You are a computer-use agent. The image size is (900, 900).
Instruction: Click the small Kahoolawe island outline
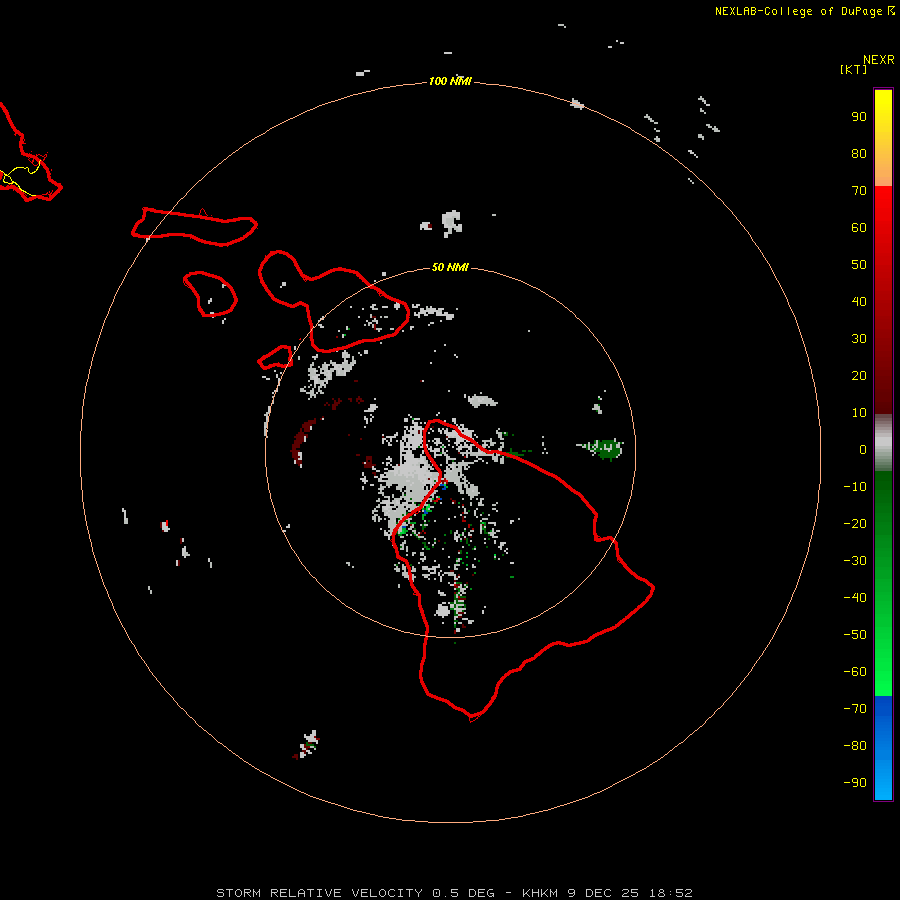pos(276,357)
